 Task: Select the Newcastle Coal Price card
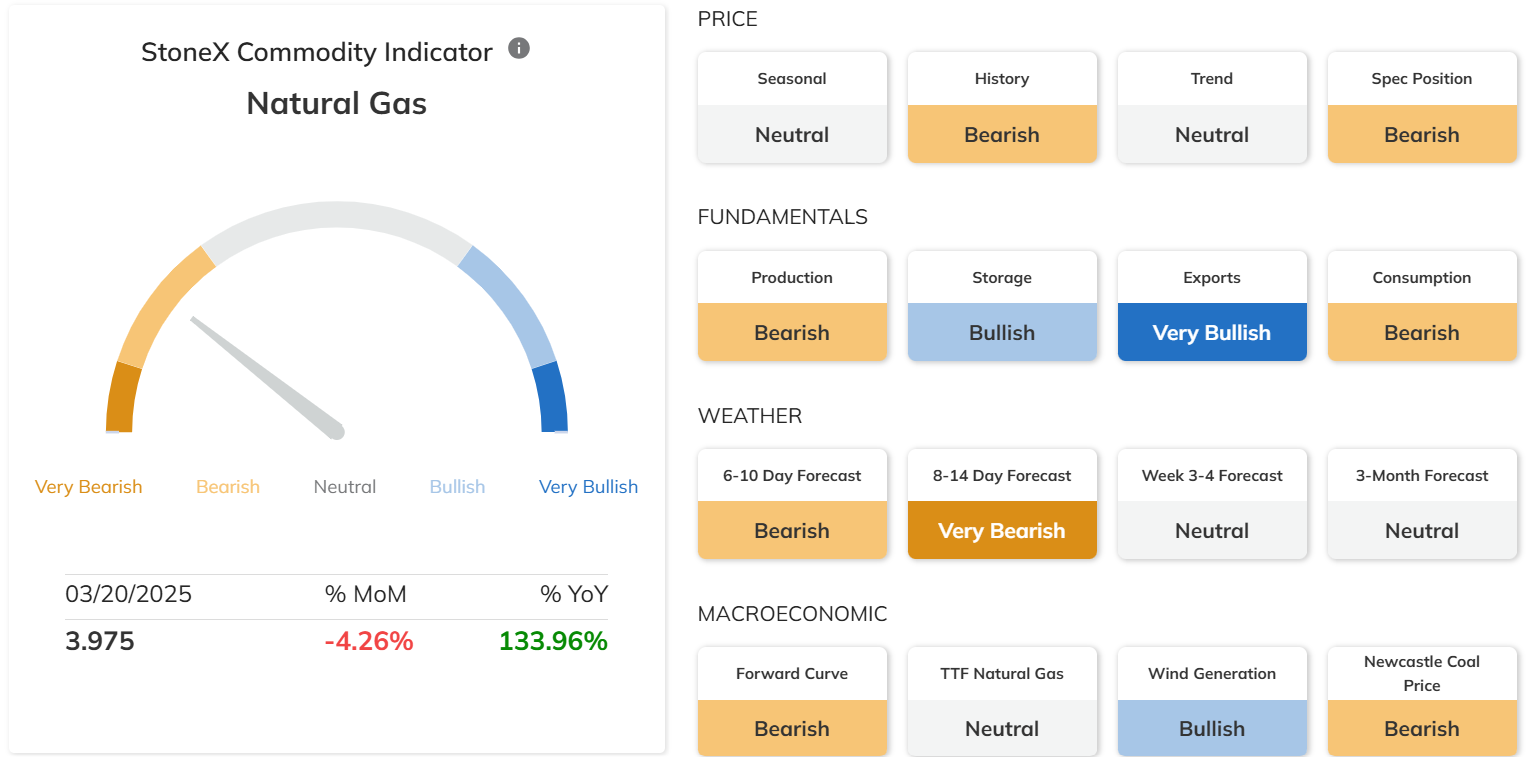1422,702
